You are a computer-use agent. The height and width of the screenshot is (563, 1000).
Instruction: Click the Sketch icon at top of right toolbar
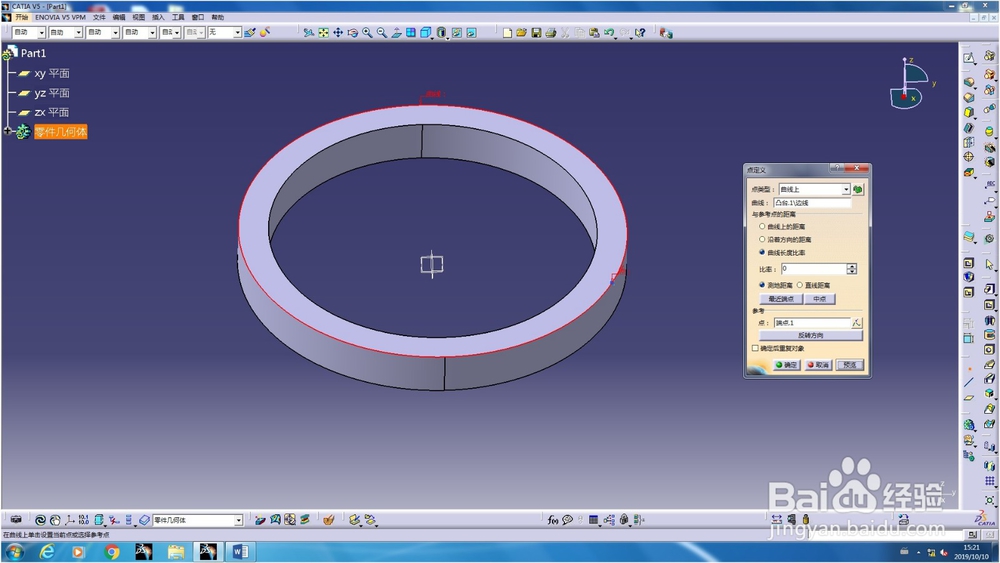(x=969, y=58)
